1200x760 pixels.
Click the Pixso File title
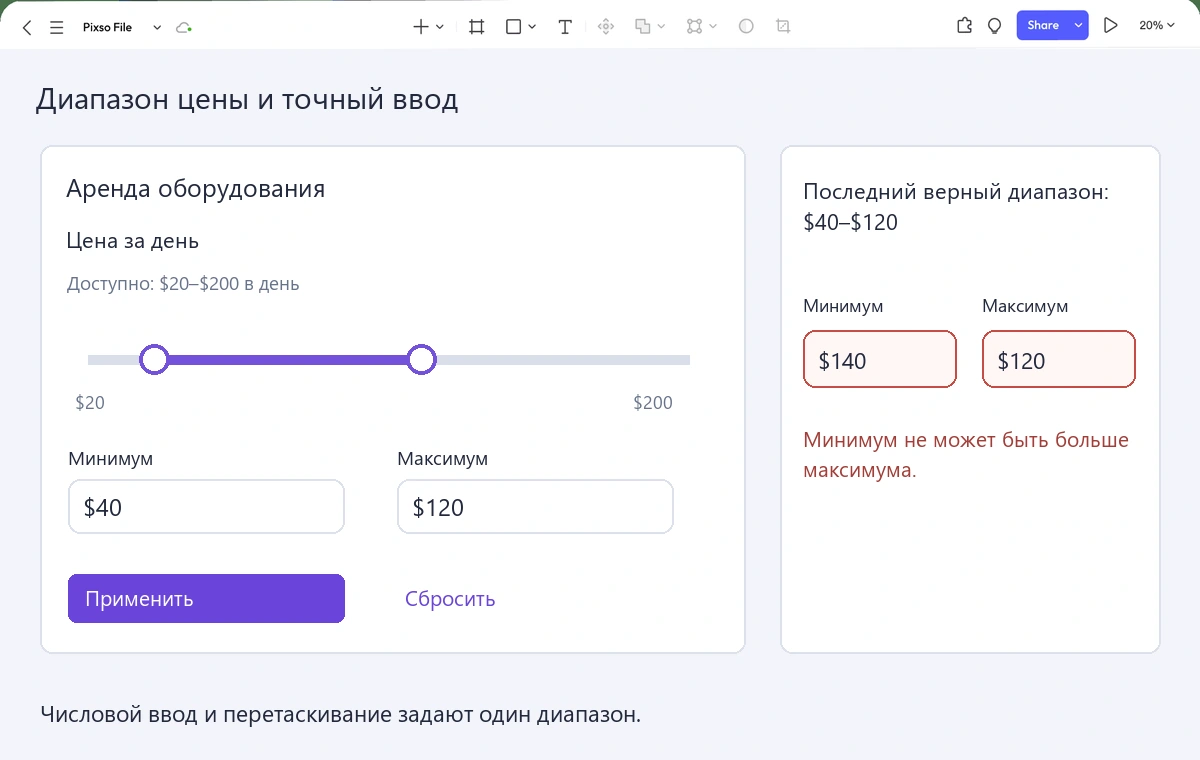point(107,27)
